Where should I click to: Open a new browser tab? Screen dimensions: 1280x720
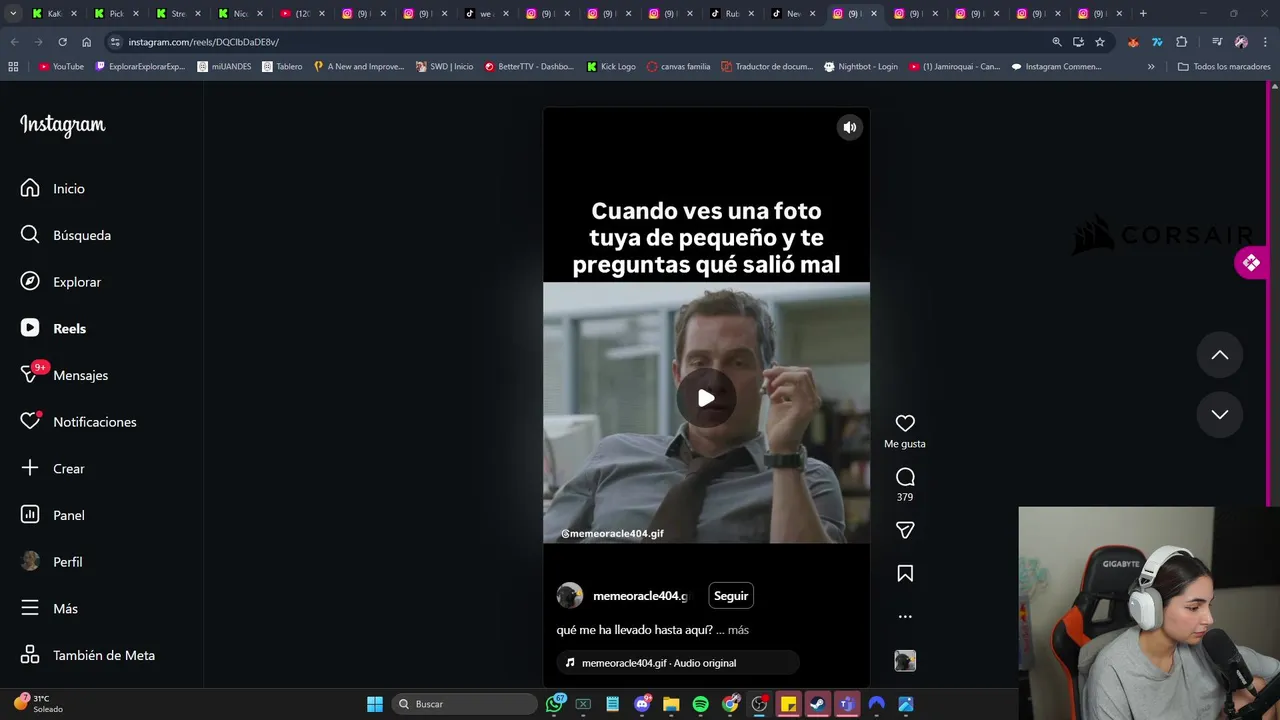[x=1143, y=13]
